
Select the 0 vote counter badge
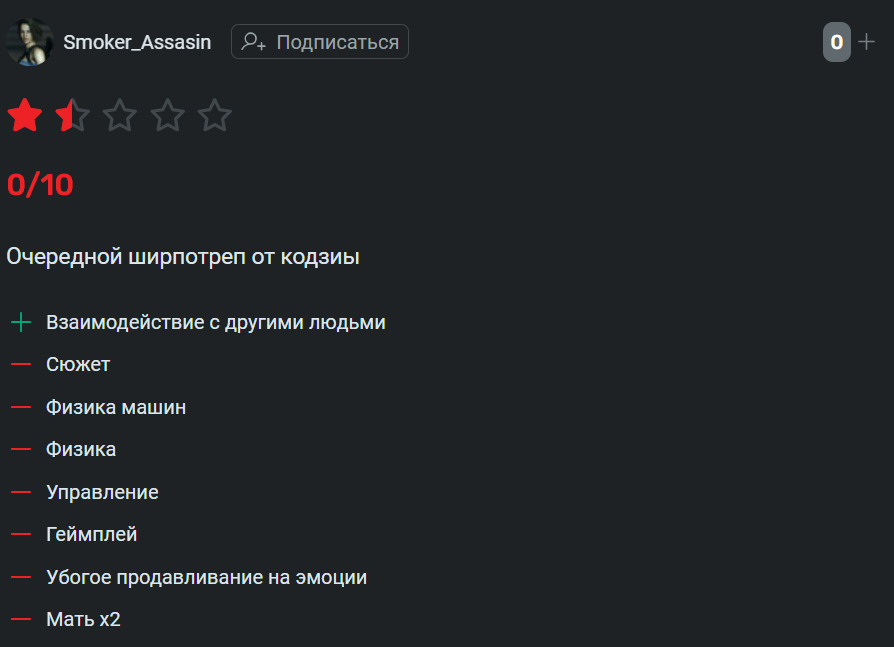click(x=836, y=42)
